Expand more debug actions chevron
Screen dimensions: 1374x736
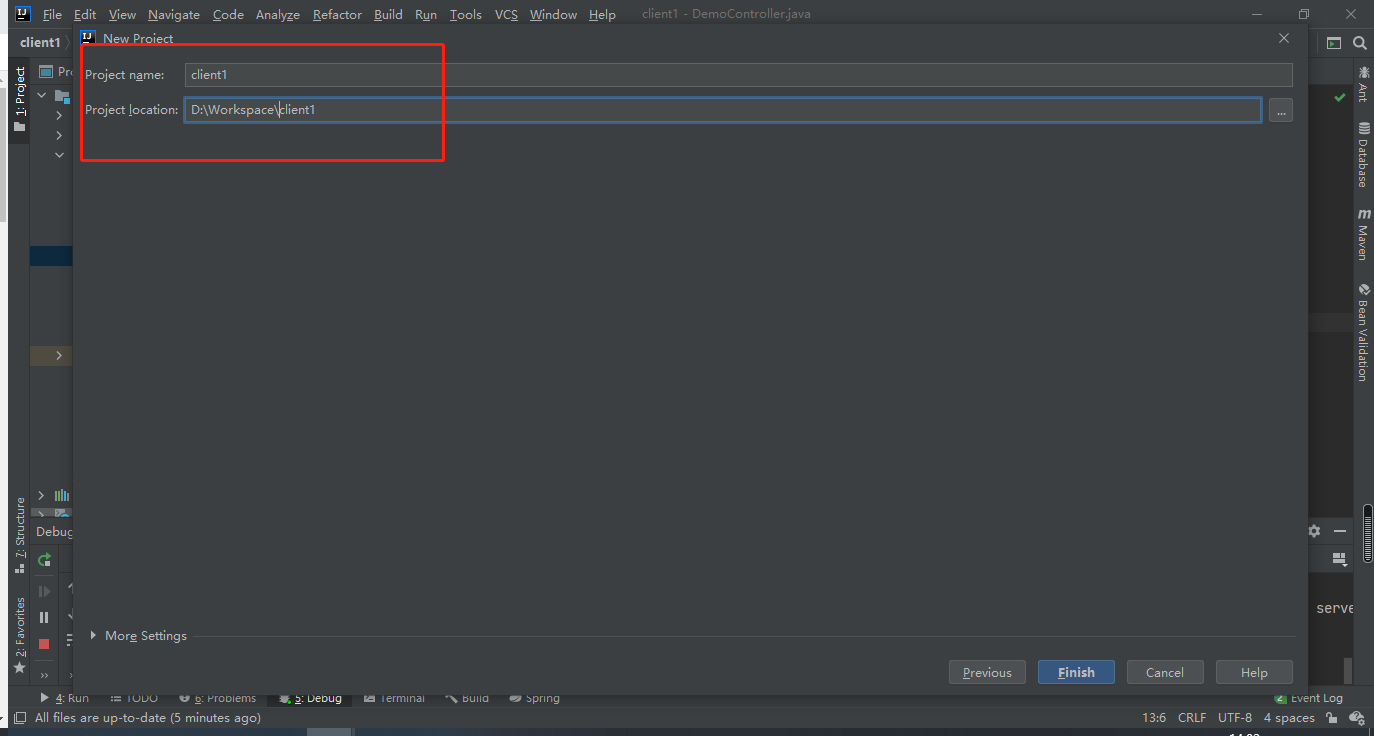[44, 676]
